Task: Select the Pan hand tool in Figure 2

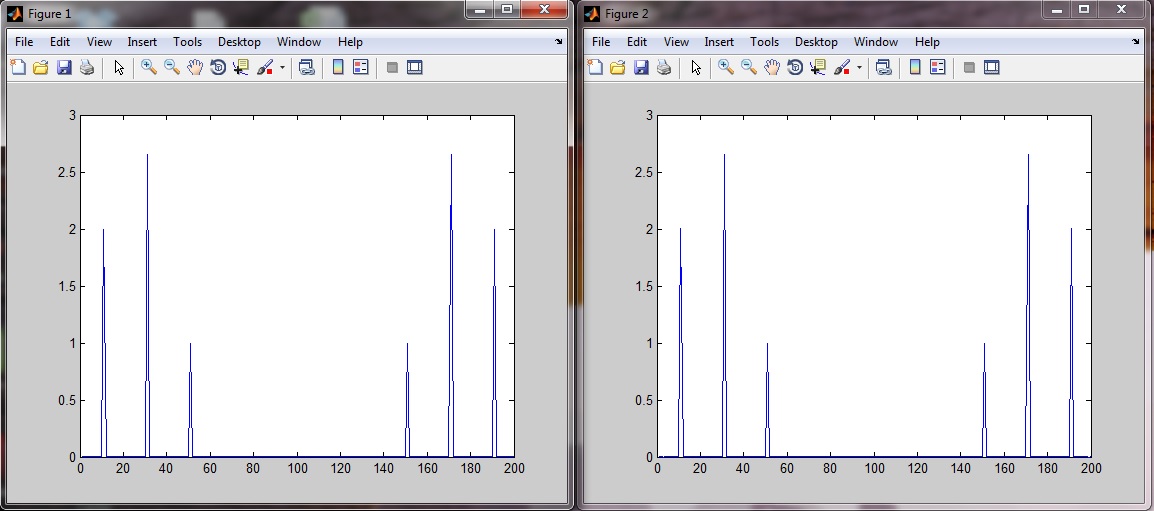Action: tap(772, 68)
